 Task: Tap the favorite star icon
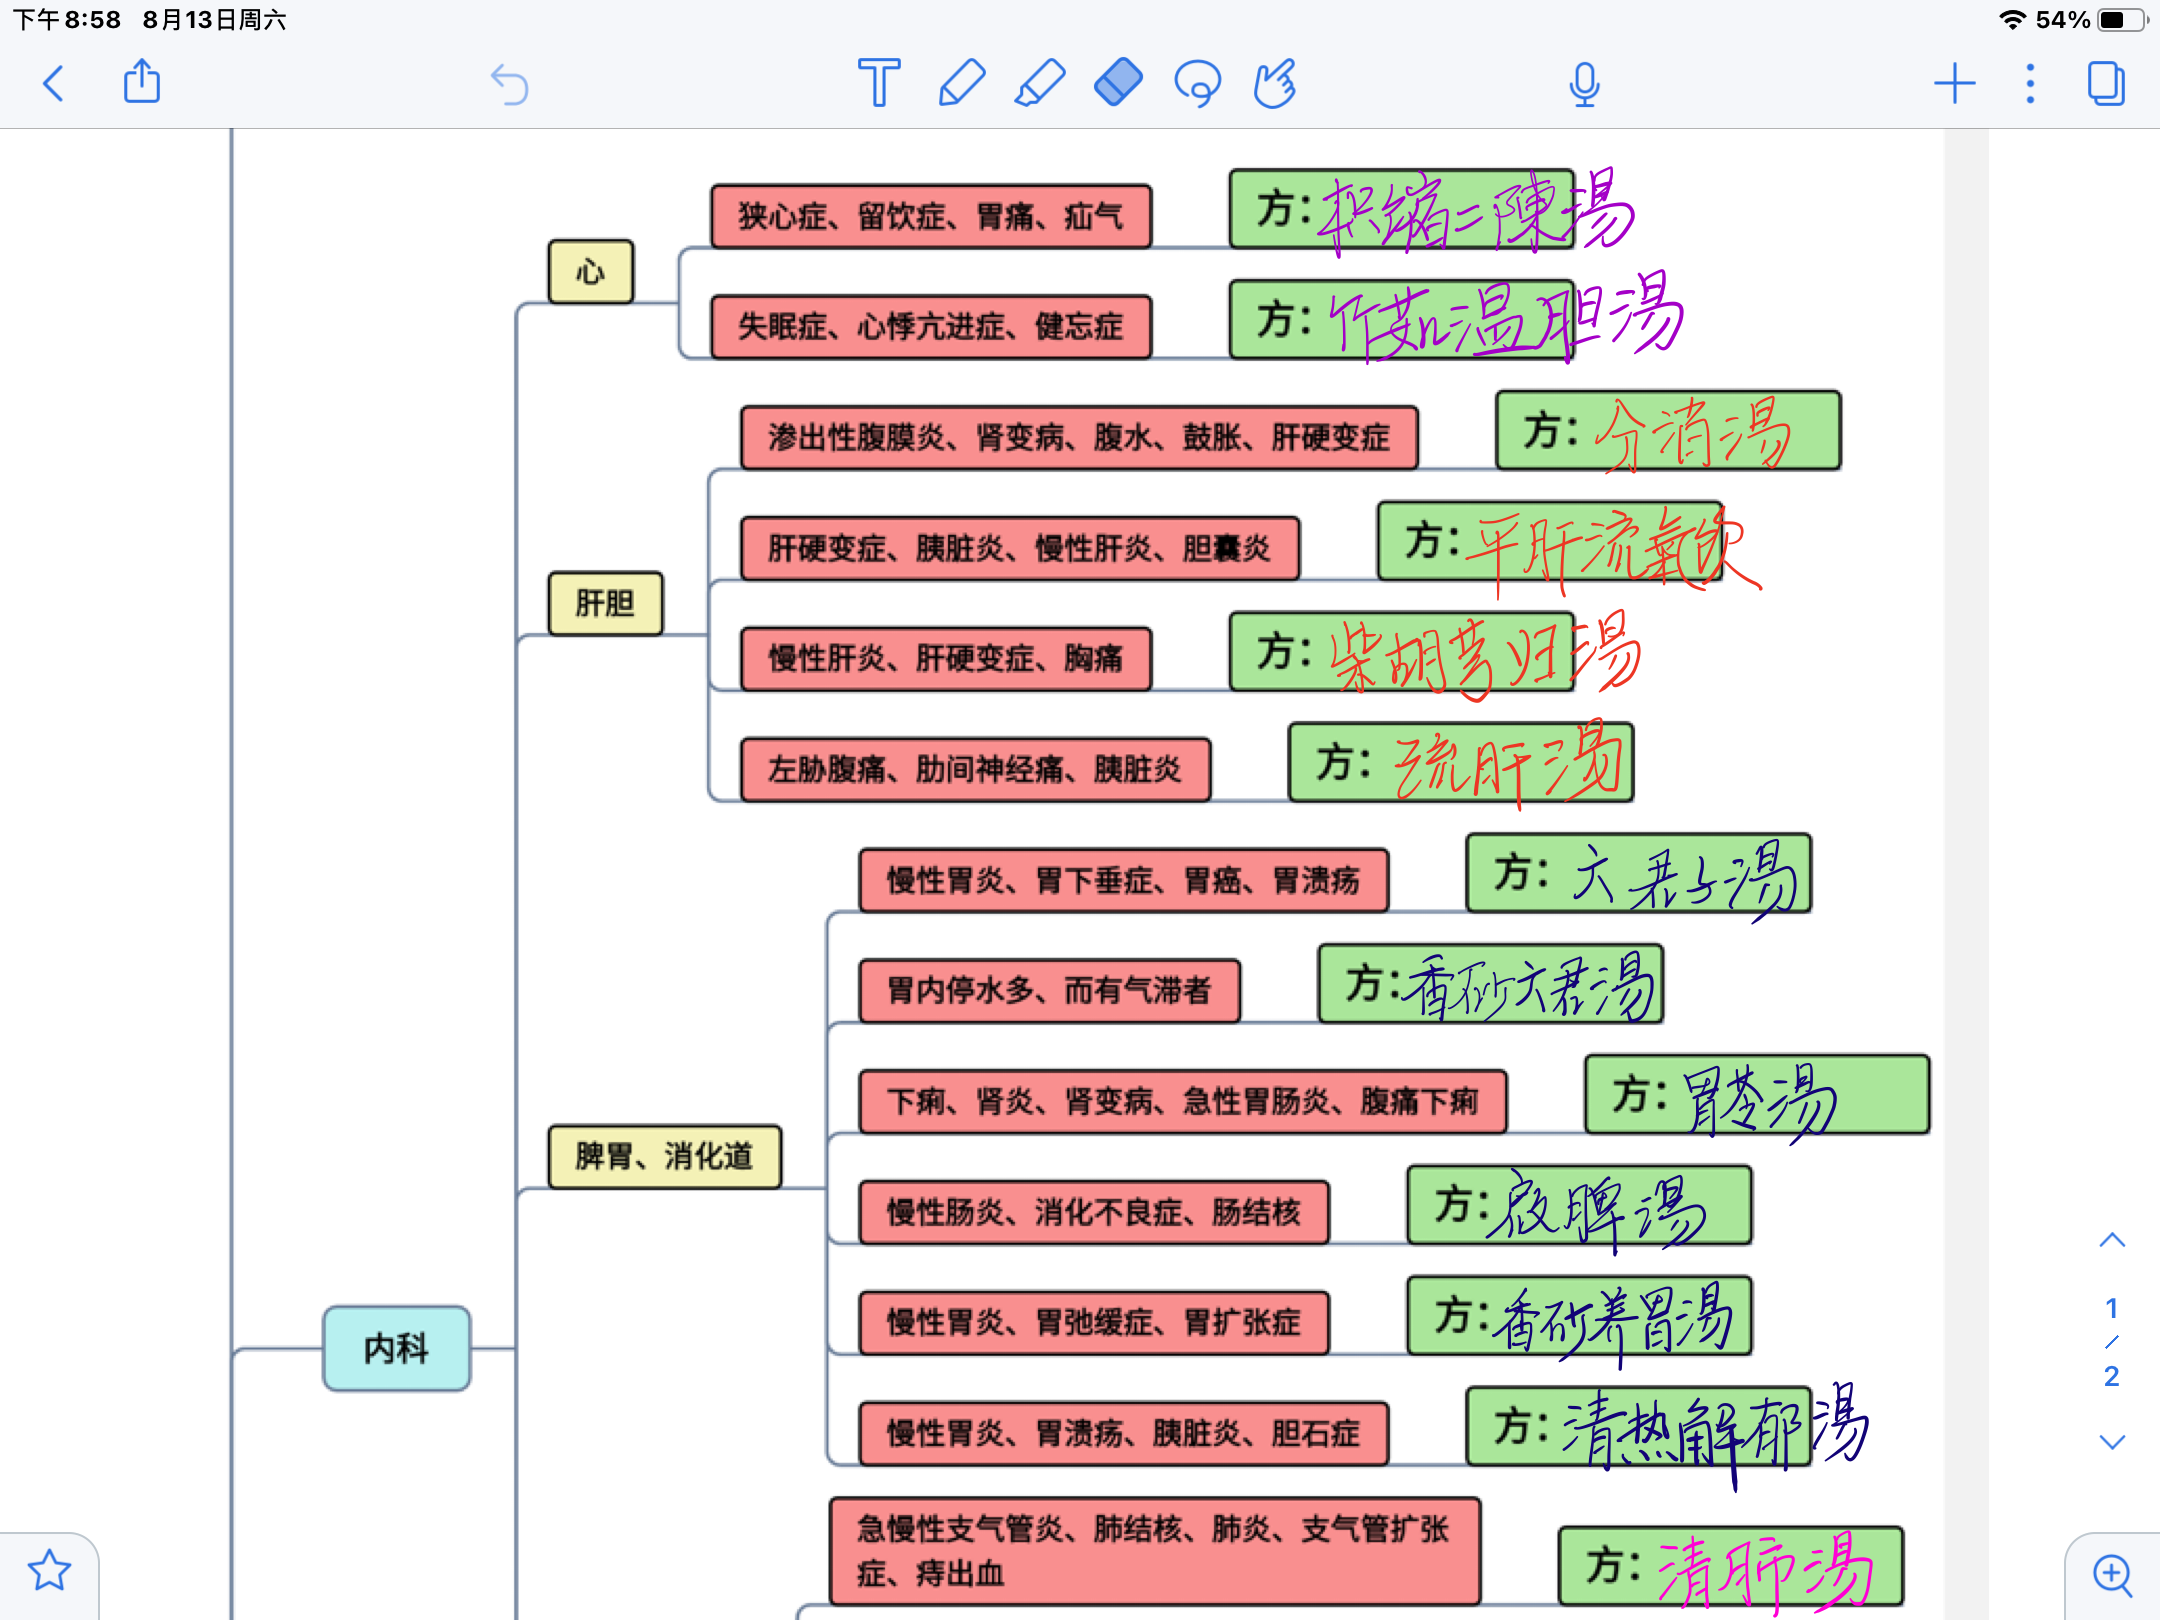[x=49, y=1570]
